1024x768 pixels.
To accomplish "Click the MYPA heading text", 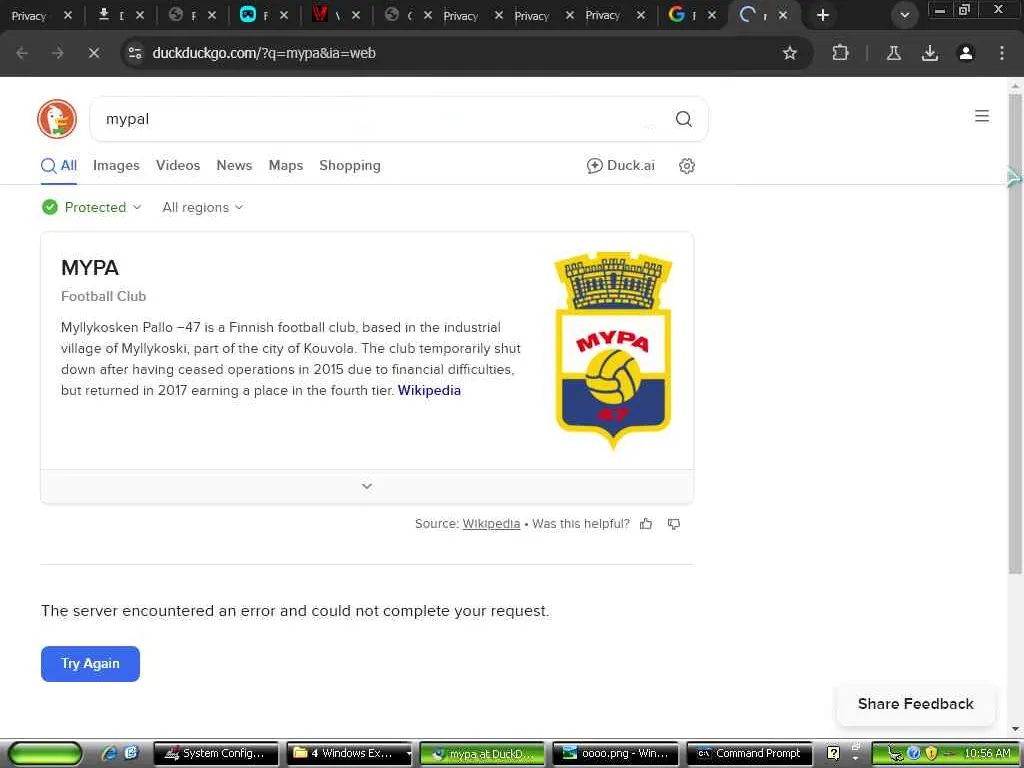I will (x=89, y=268).
